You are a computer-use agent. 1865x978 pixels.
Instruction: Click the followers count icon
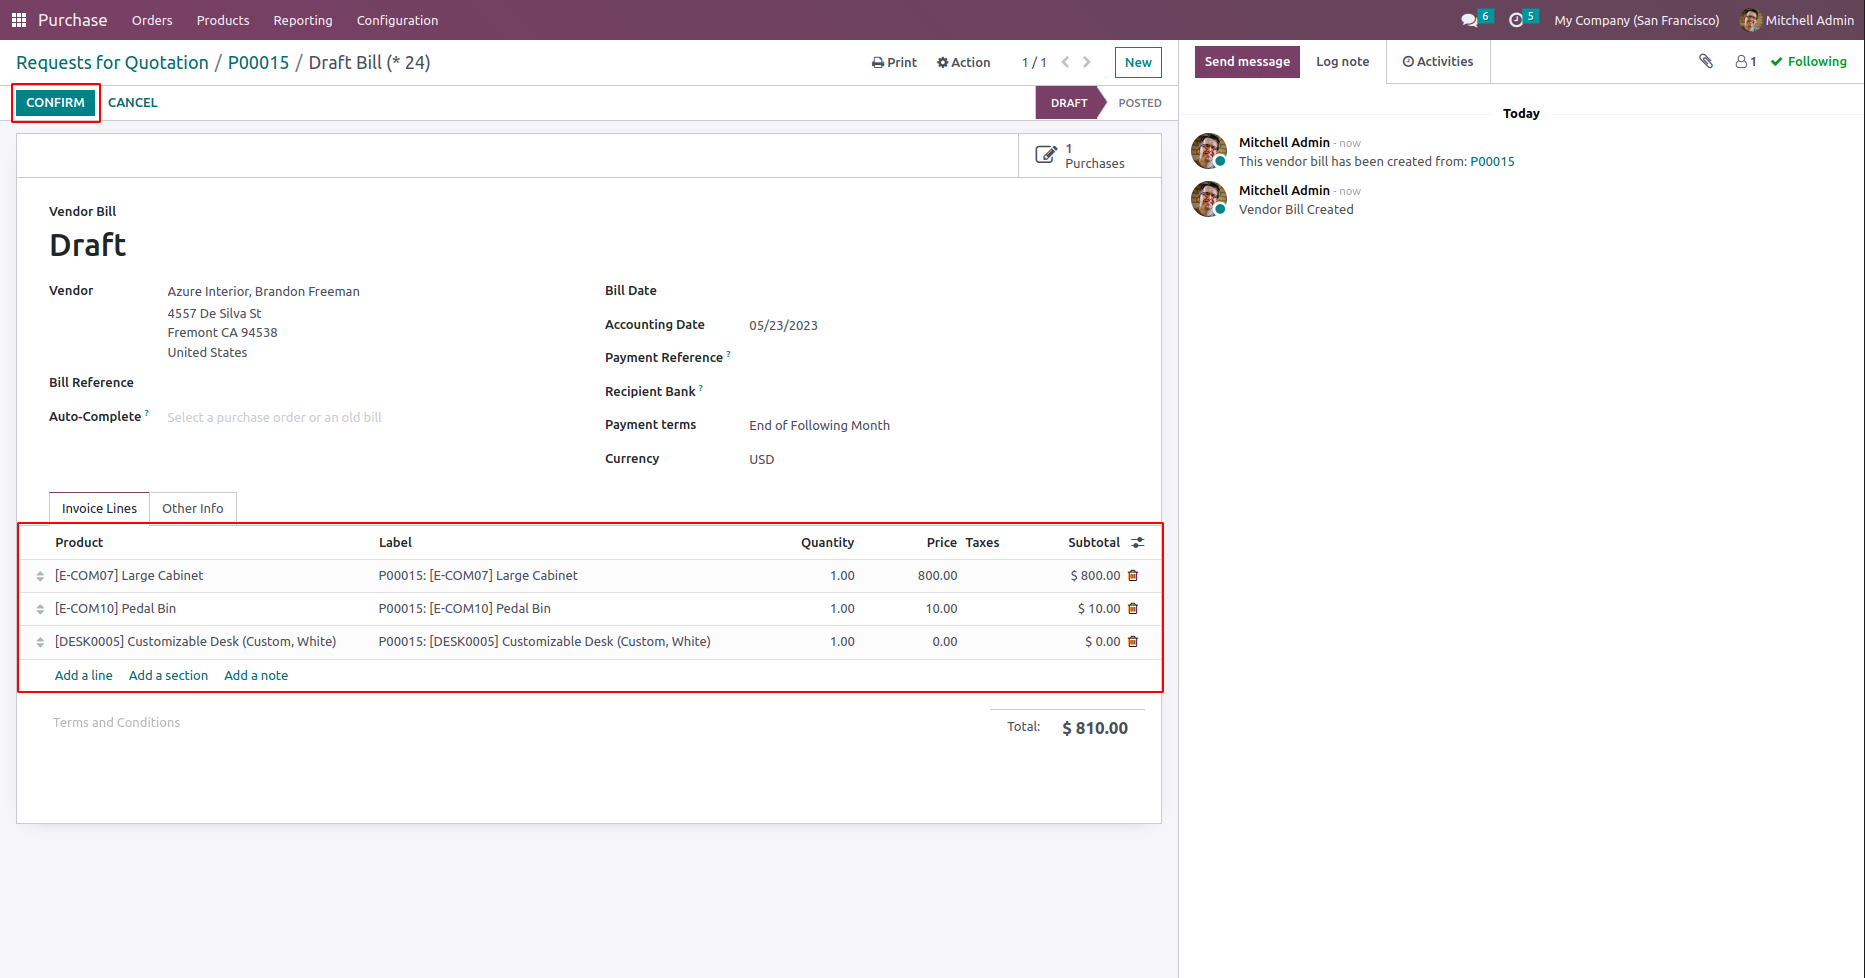tap(1745, 62)
